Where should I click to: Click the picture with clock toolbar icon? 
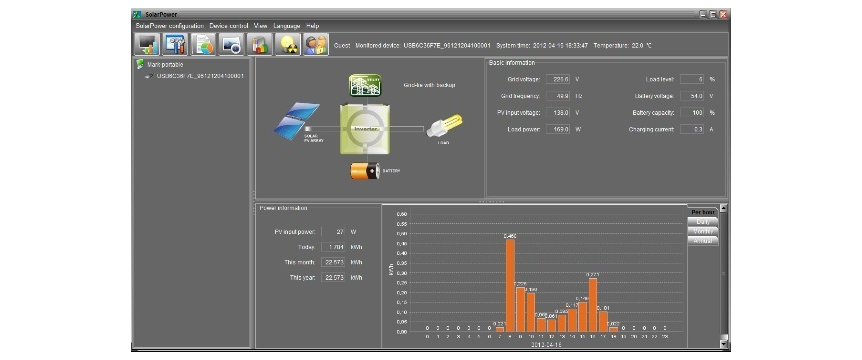pyautogui.click(x=231, y=45)
